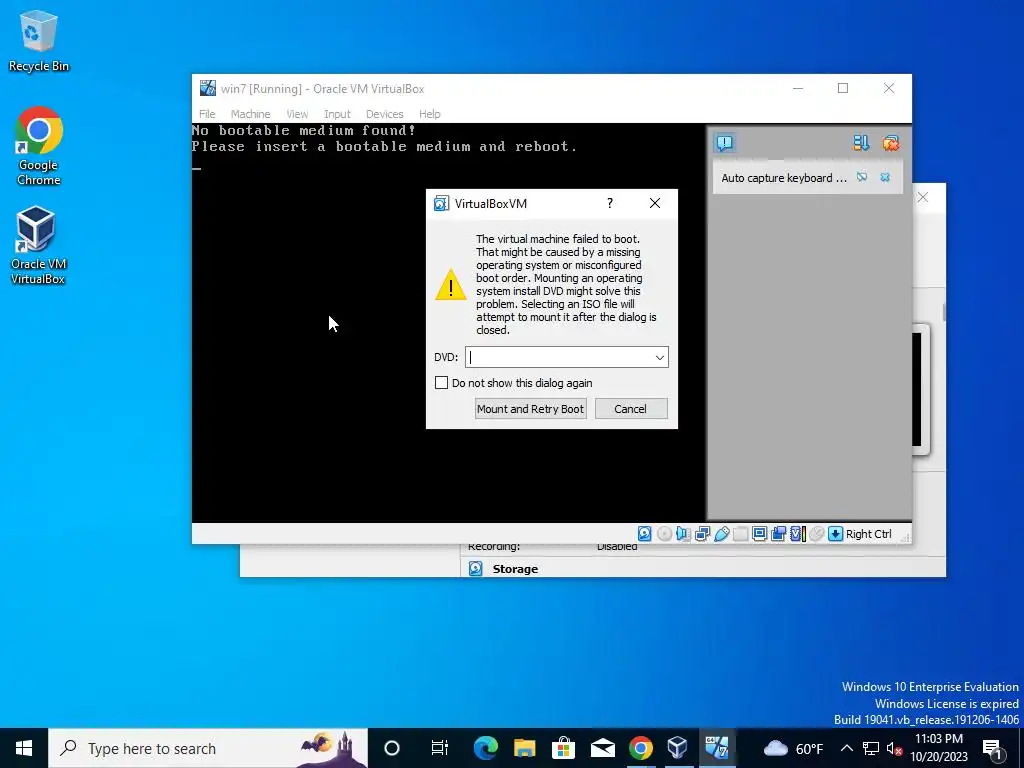Open the Recycle Bin desktop icon
Screen dimensions: 1024x768
(39, 40)
